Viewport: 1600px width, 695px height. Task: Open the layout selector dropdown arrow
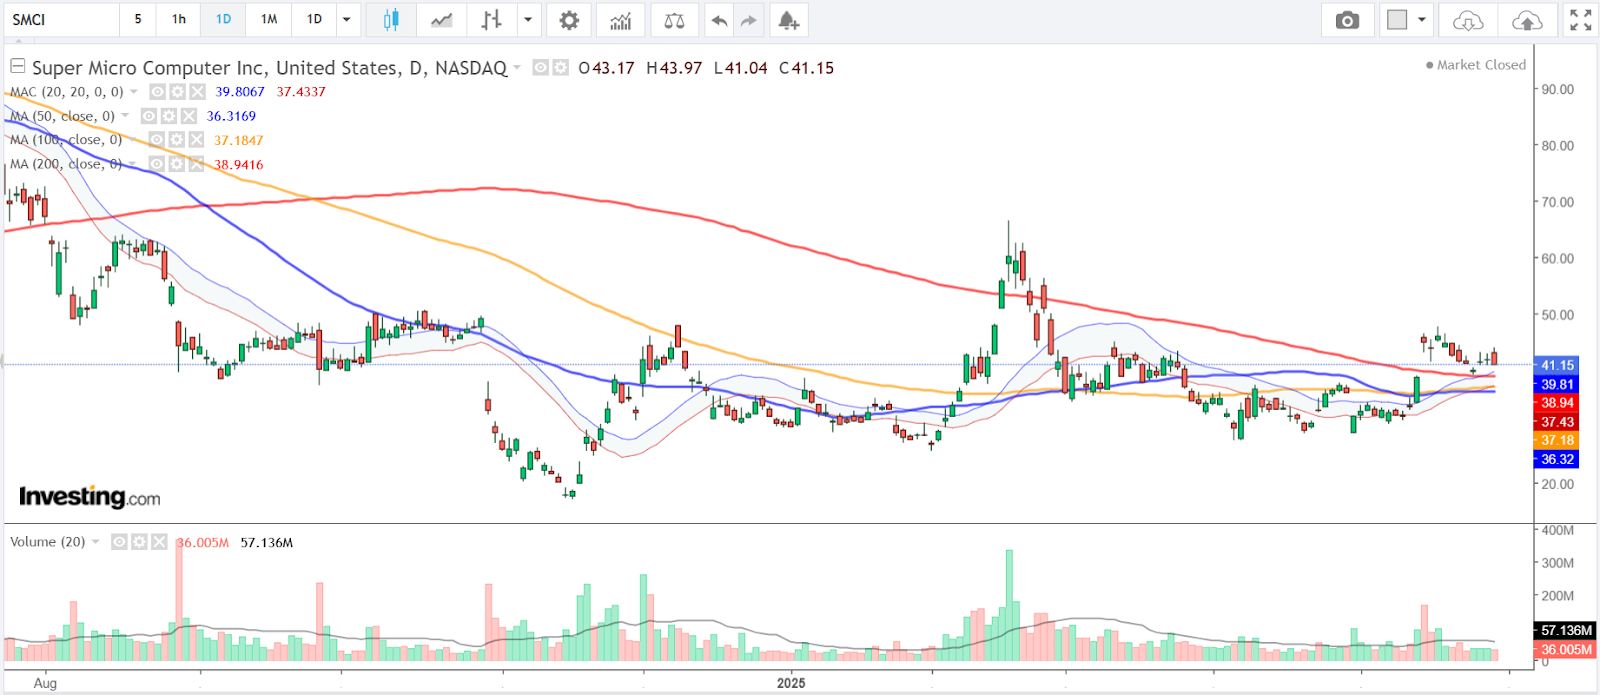(x=1421, y=20)
